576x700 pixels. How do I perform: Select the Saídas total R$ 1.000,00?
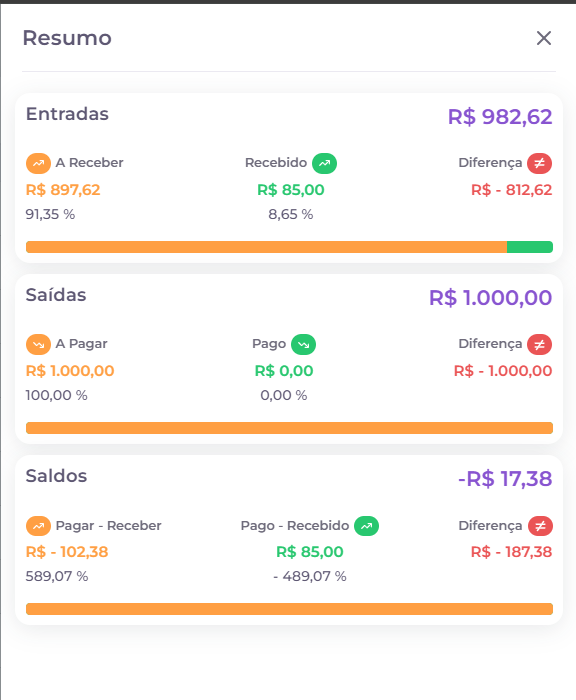pyautogui.click(x=491, y=298)
